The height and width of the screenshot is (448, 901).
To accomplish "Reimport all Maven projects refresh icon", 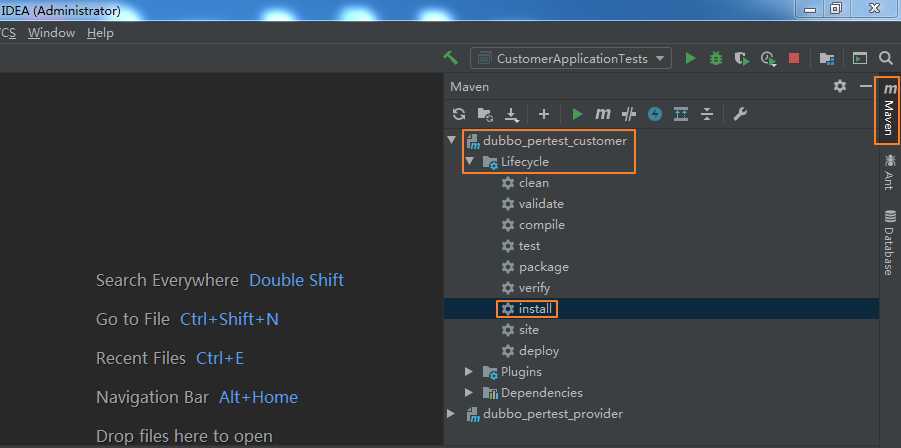I will click(x=459, y=114).
